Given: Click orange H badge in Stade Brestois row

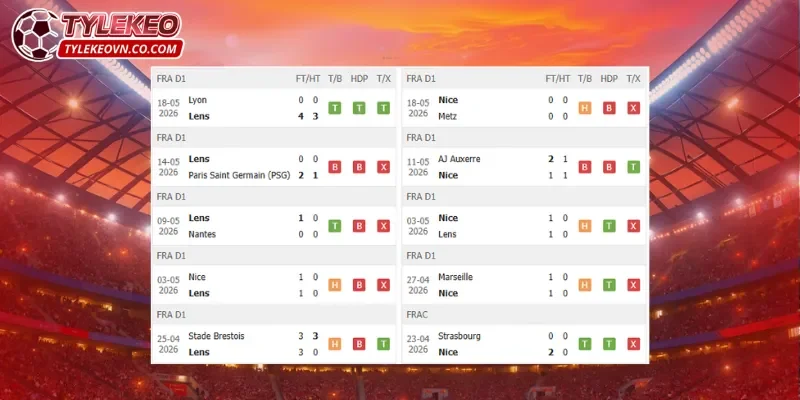Looking at the screenshot, I should 335,344.
